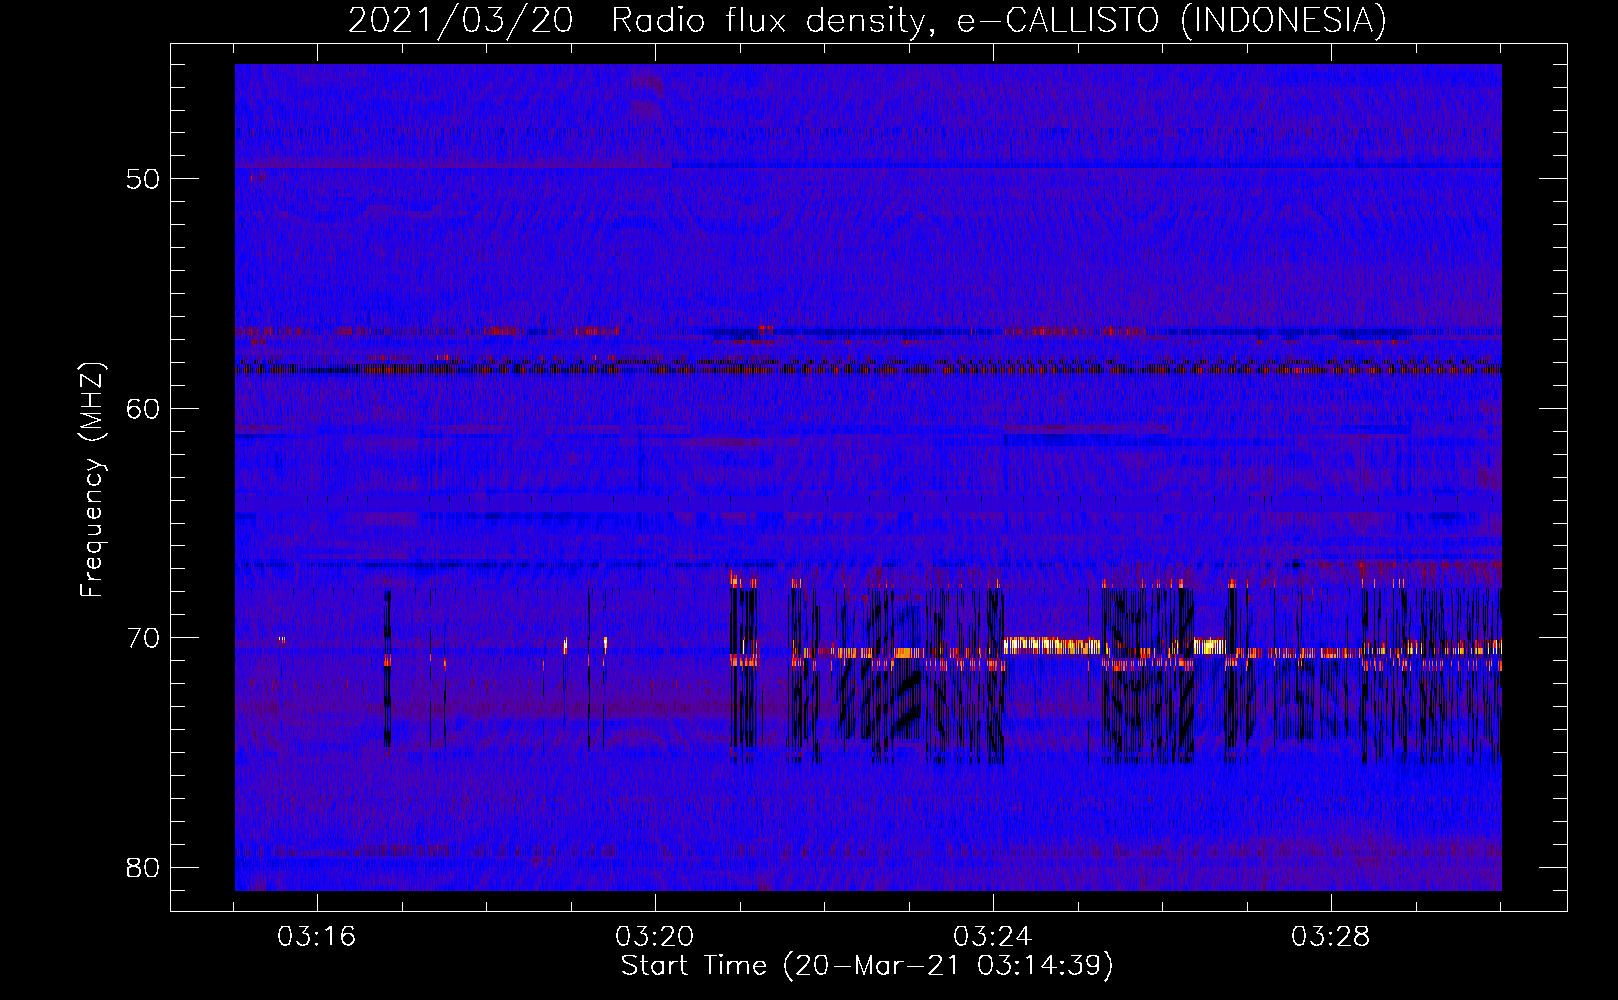Click the '80' frequency axis label
This screenshot has width=1618, height=1000.
click(144, 866)
